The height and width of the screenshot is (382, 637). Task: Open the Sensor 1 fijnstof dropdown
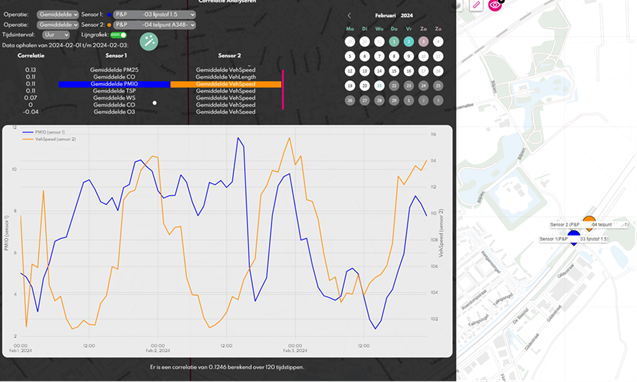click(x=154, y=15)
